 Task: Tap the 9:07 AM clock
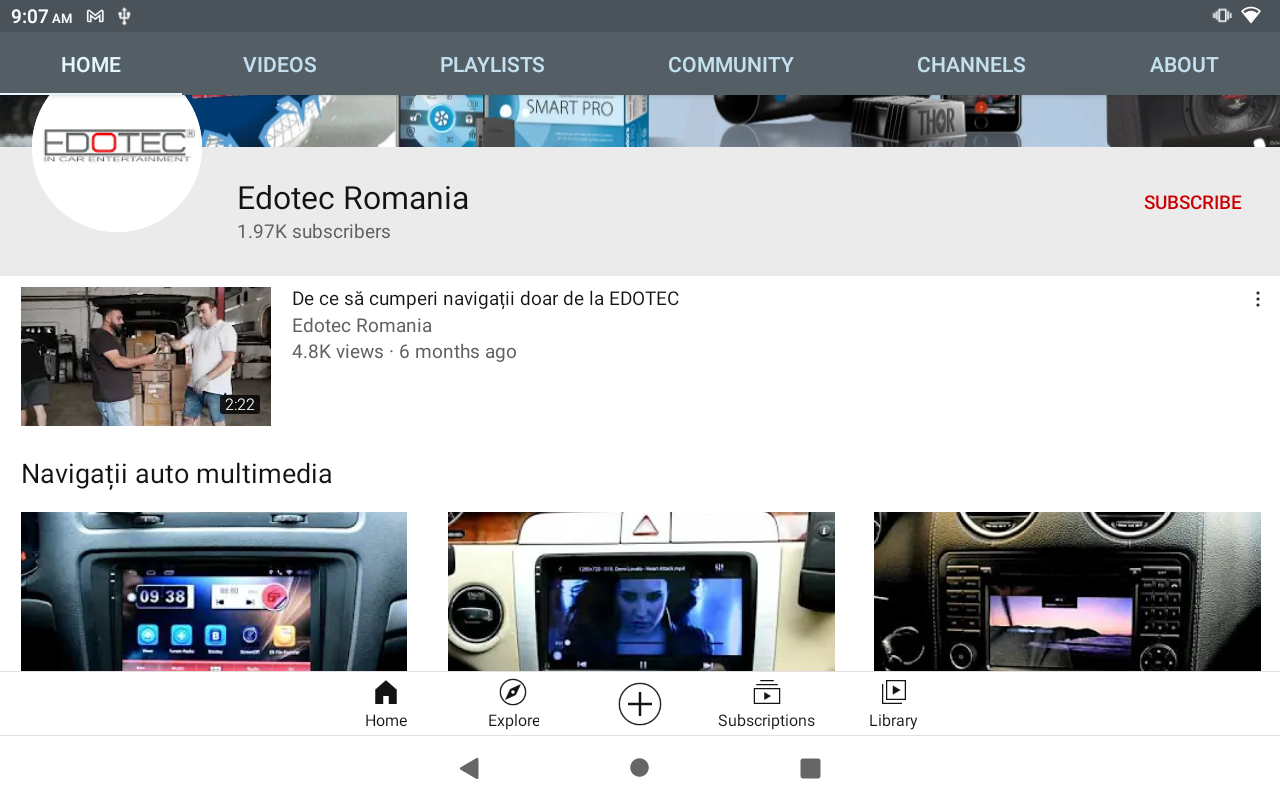point(42,16)
